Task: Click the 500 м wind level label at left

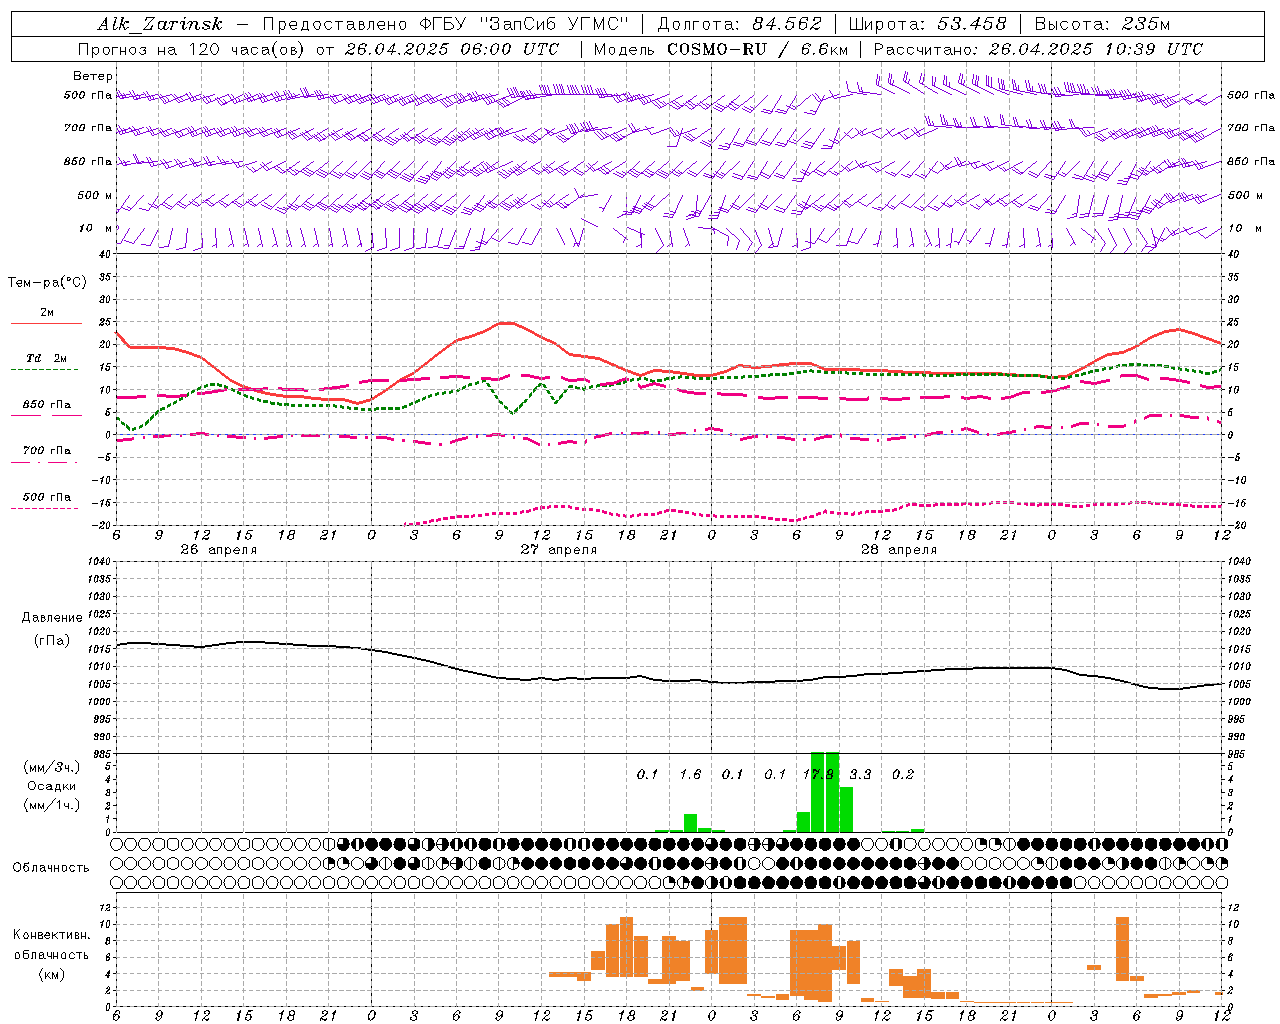Action: point(95,195)
